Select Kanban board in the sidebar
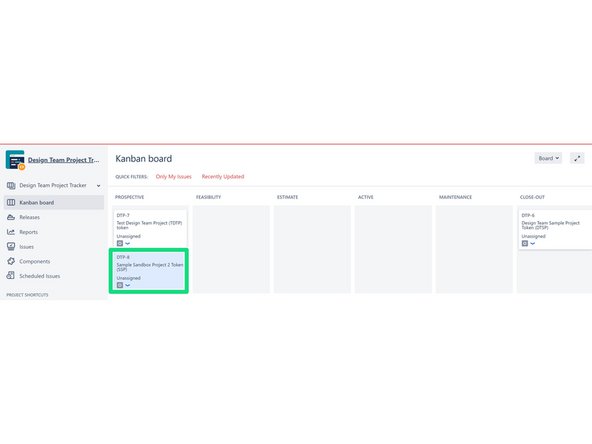The height and width of the screenshot is (444, 592). coord(54,202)
